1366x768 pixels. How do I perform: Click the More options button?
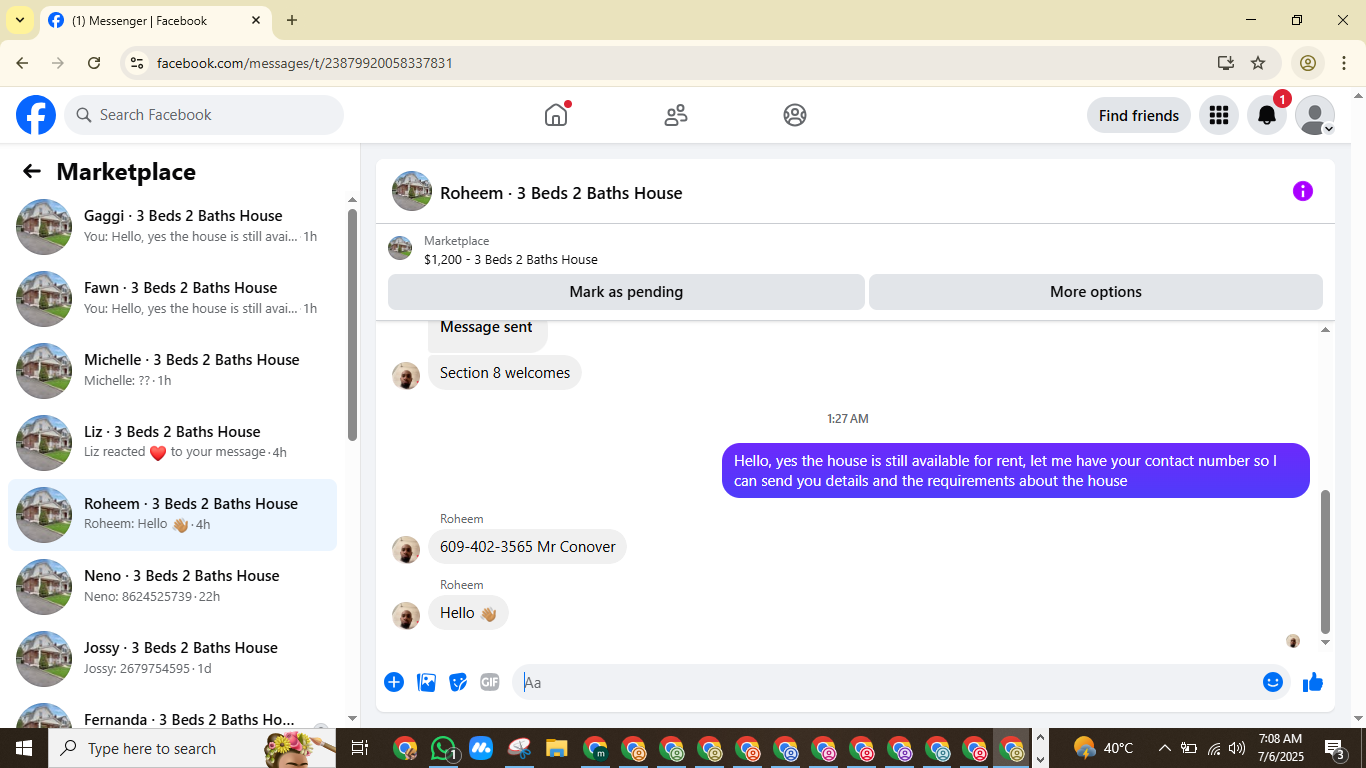click(1096, 292)
